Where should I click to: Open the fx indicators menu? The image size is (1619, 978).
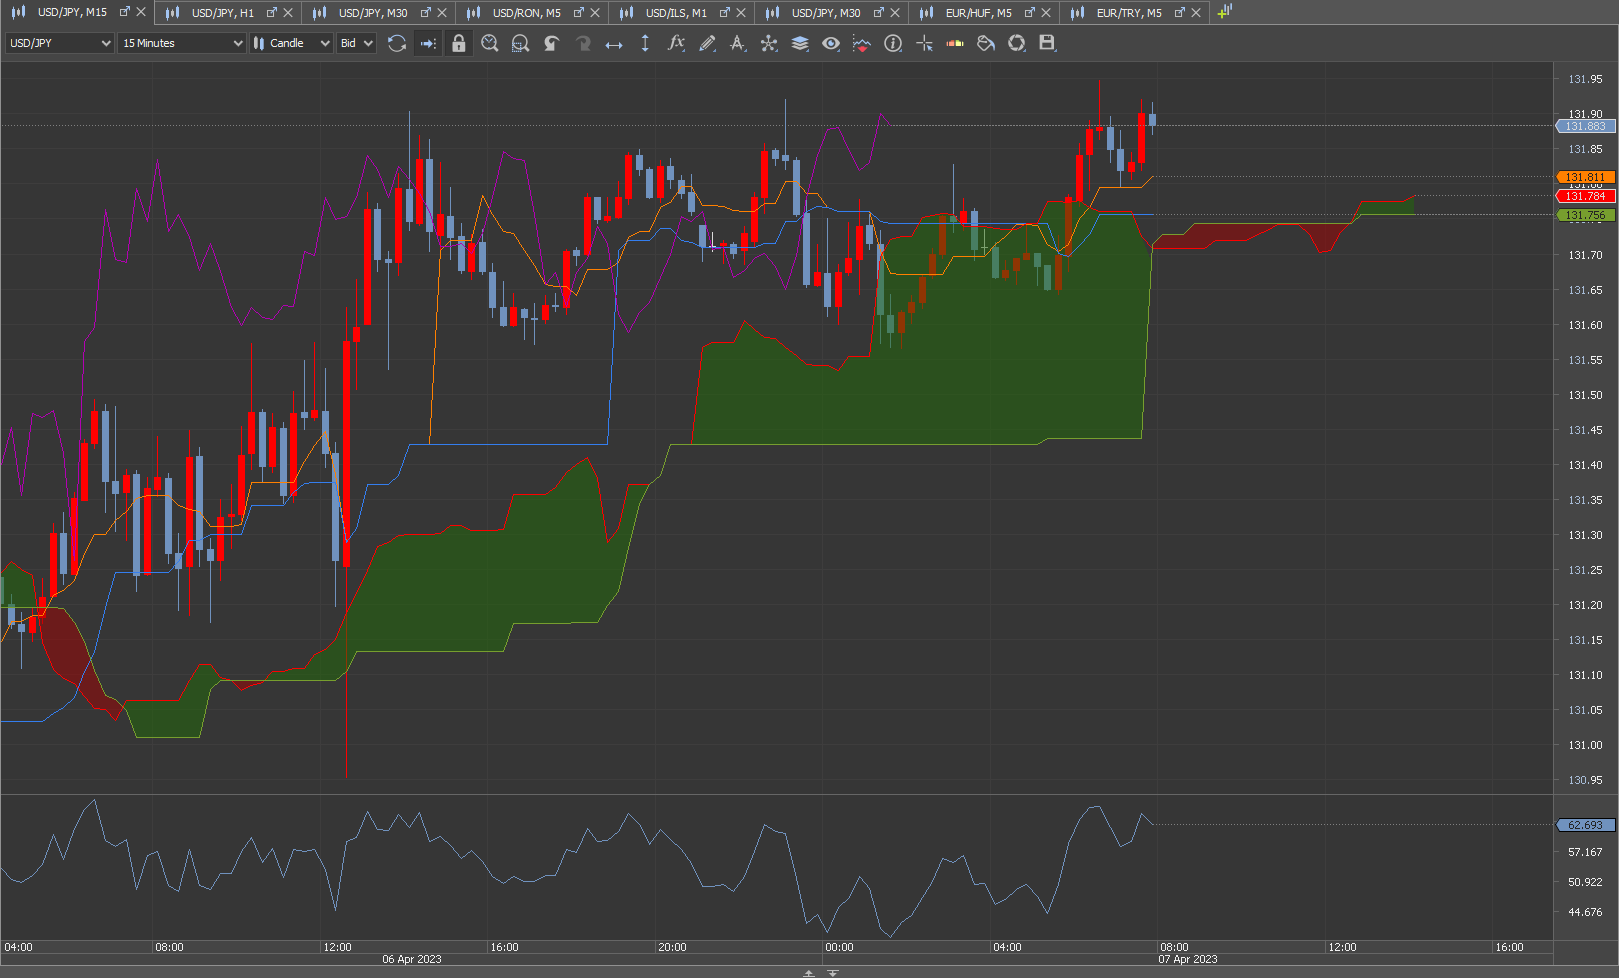pos(676,43)
